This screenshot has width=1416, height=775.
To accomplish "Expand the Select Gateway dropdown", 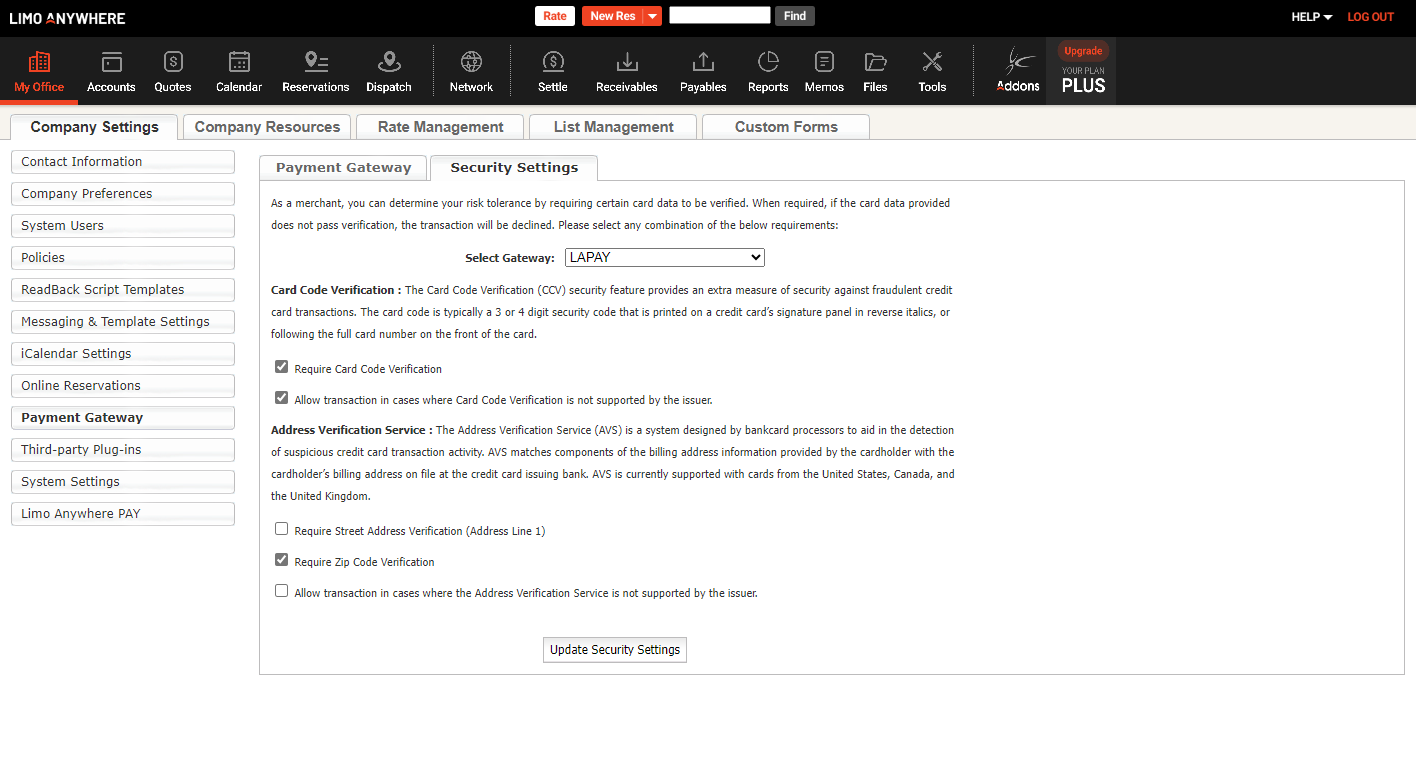I will click(x=664, y=258).
